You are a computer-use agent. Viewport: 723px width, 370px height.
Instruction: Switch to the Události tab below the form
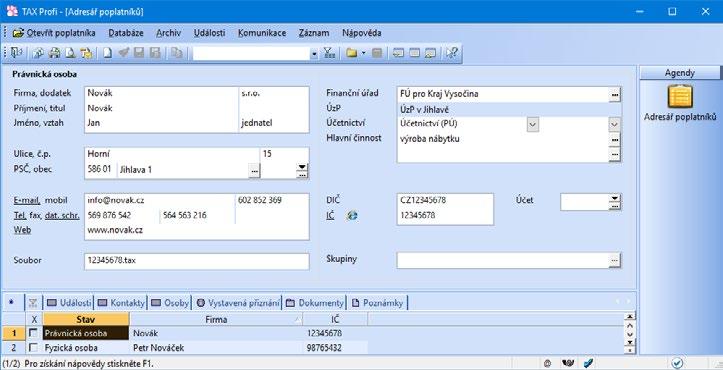pyautogui.click(x=69, y=303)
